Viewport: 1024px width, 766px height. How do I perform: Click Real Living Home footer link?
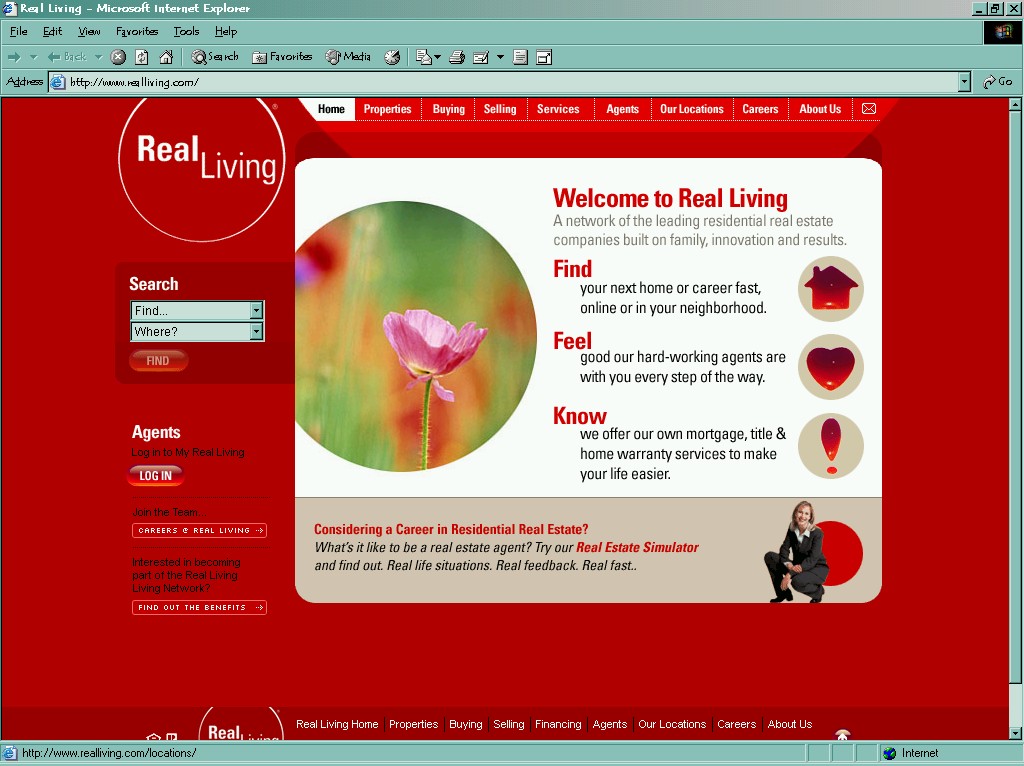pos(337,724)
